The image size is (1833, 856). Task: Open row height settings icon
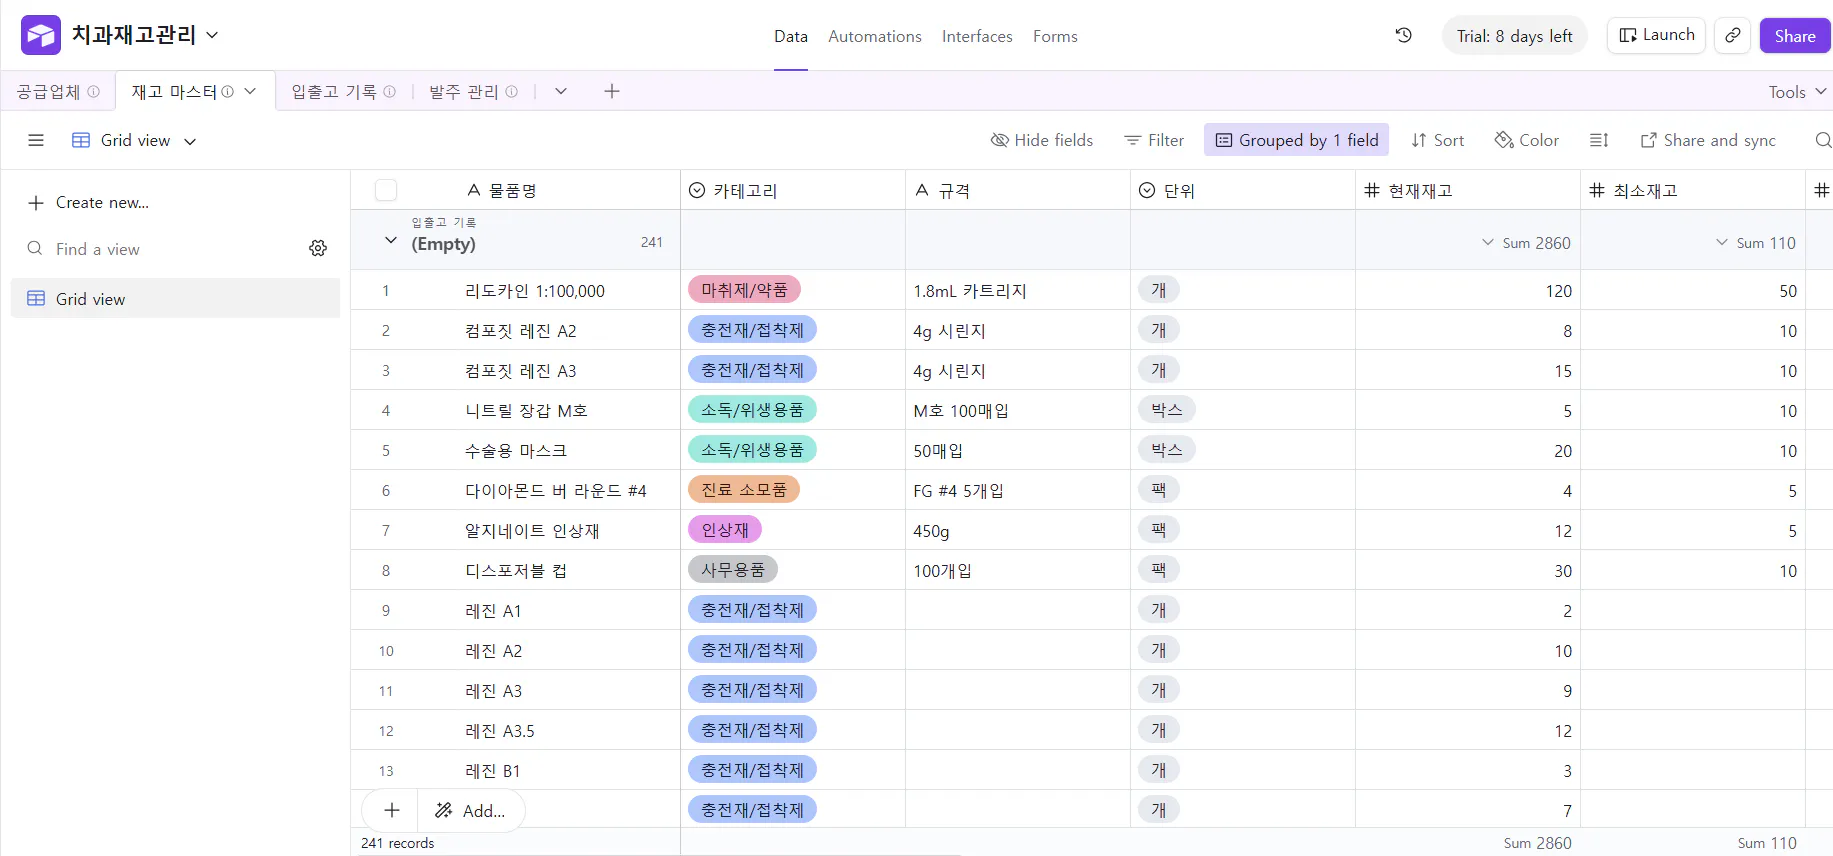click(1599, 140)
